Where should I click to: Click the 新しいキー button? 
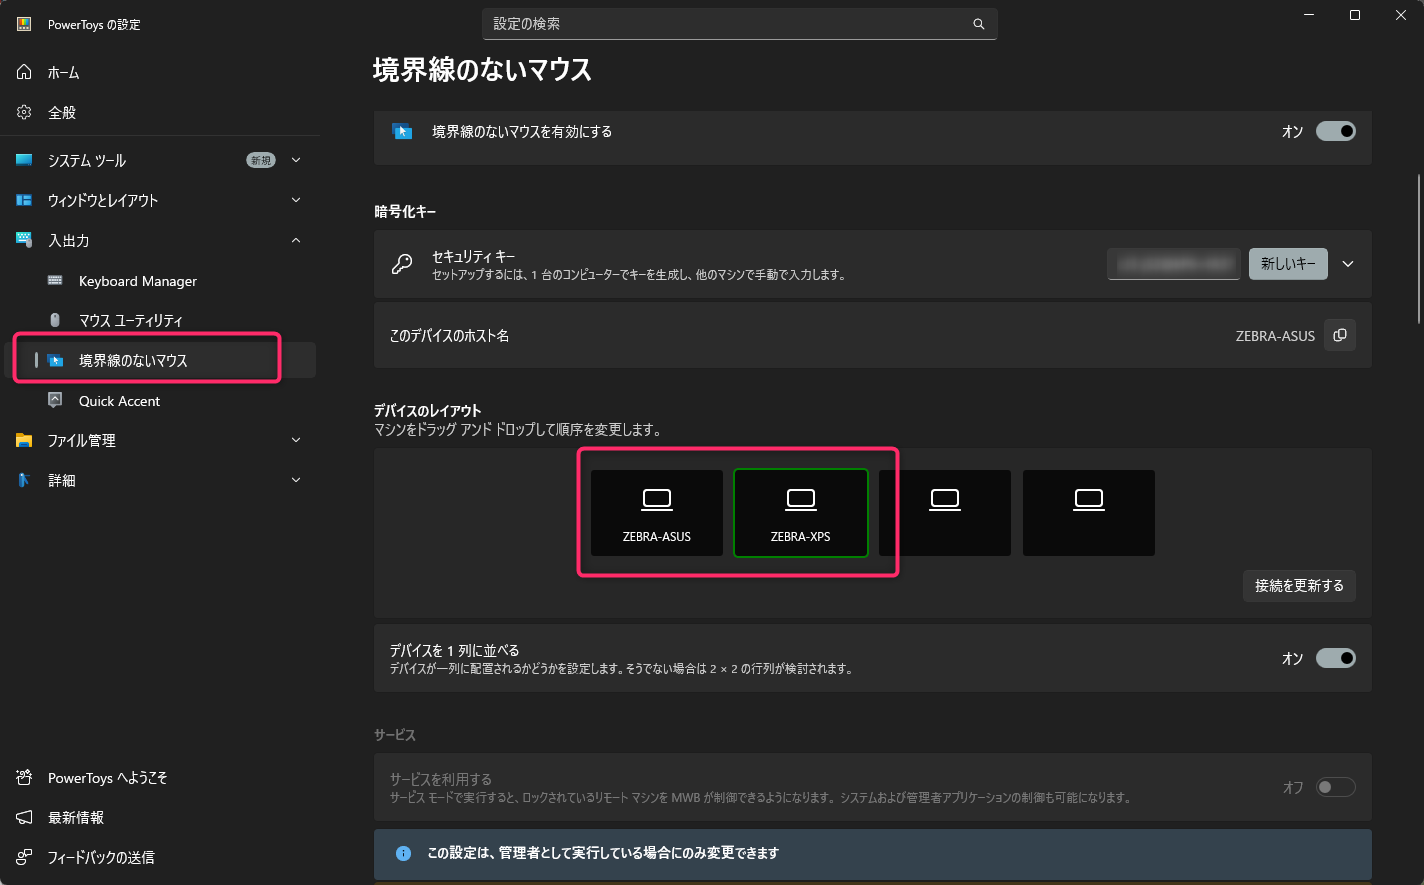pyautogui.click(x=1288, y=264)
